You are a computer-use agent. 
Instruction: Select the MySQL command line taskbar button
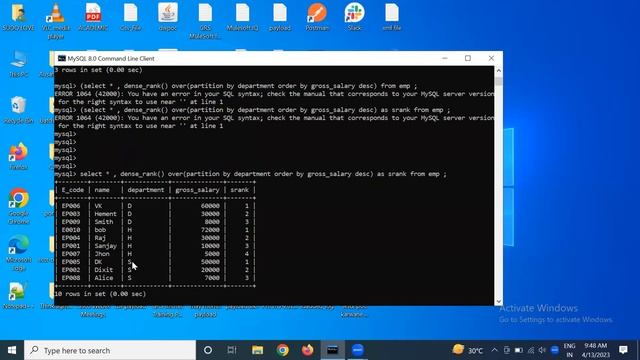(333, 350)
